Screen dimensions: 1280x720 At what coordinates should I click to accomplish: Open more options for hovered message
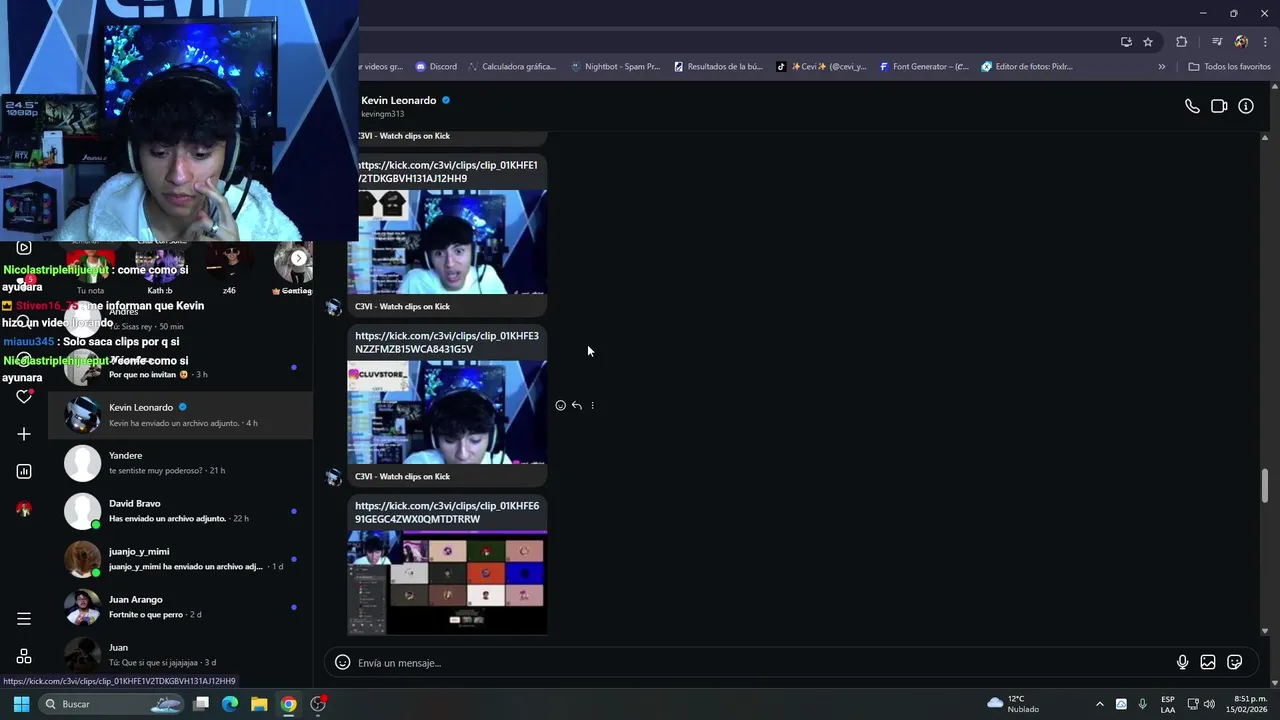pos(592,405)
